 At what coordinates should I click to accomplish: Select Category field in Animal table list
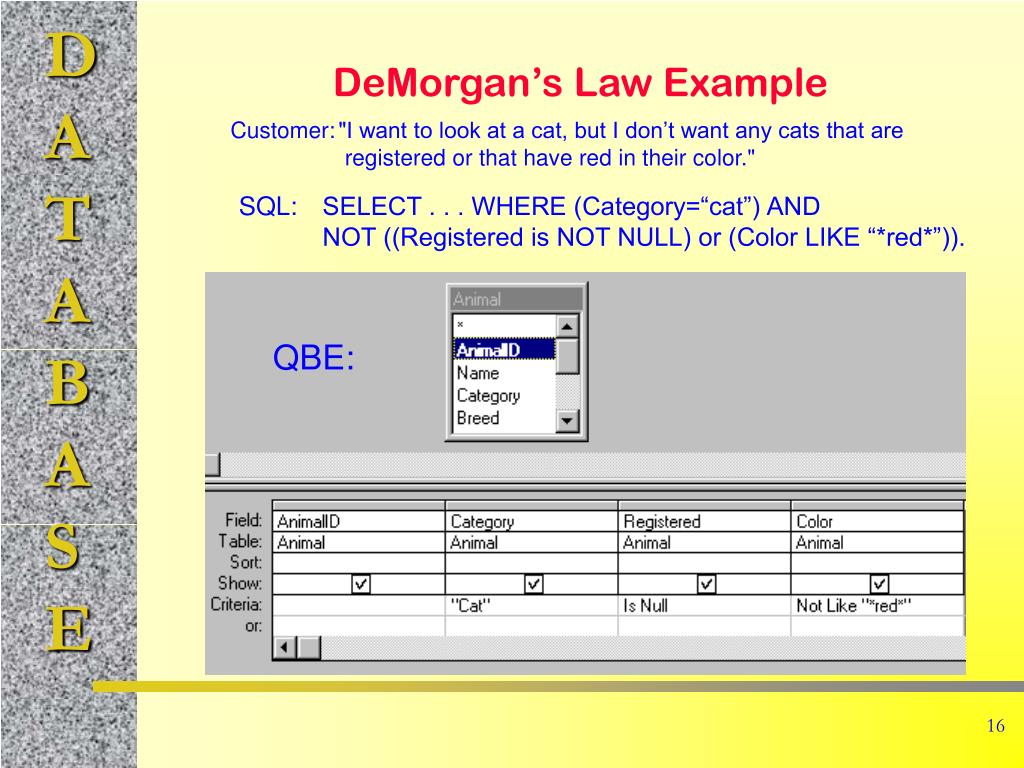pyautogui.click(x=504, y=396)
